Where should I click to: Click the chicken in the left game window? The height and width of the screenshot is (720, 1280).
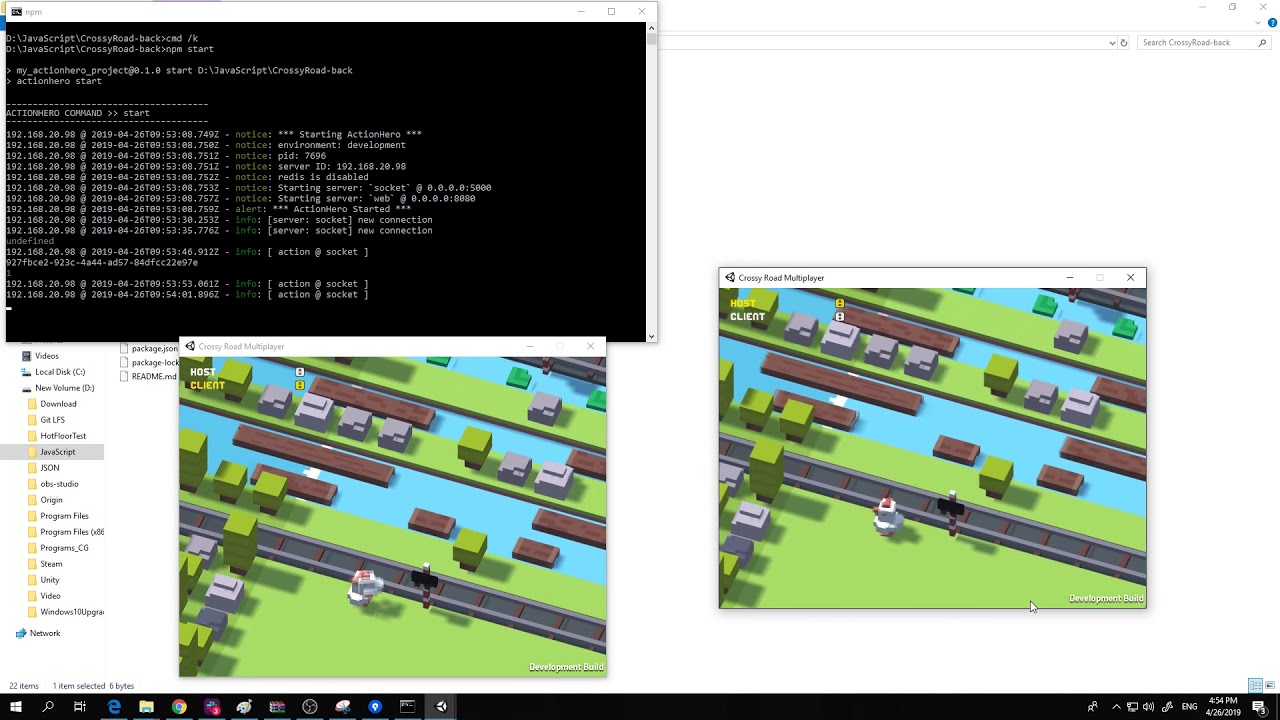(x=363, y=587)
